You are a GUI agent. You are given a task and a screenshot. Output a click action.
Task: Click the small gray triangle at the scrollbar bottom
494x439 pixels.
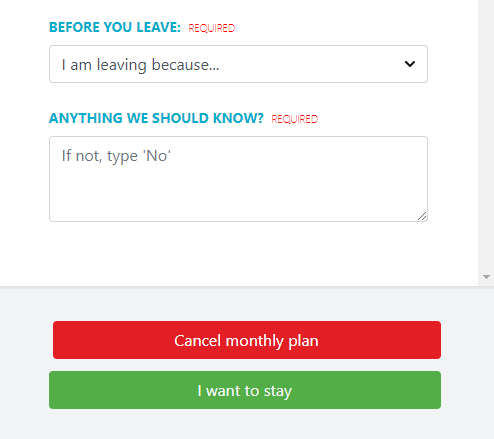486,277
